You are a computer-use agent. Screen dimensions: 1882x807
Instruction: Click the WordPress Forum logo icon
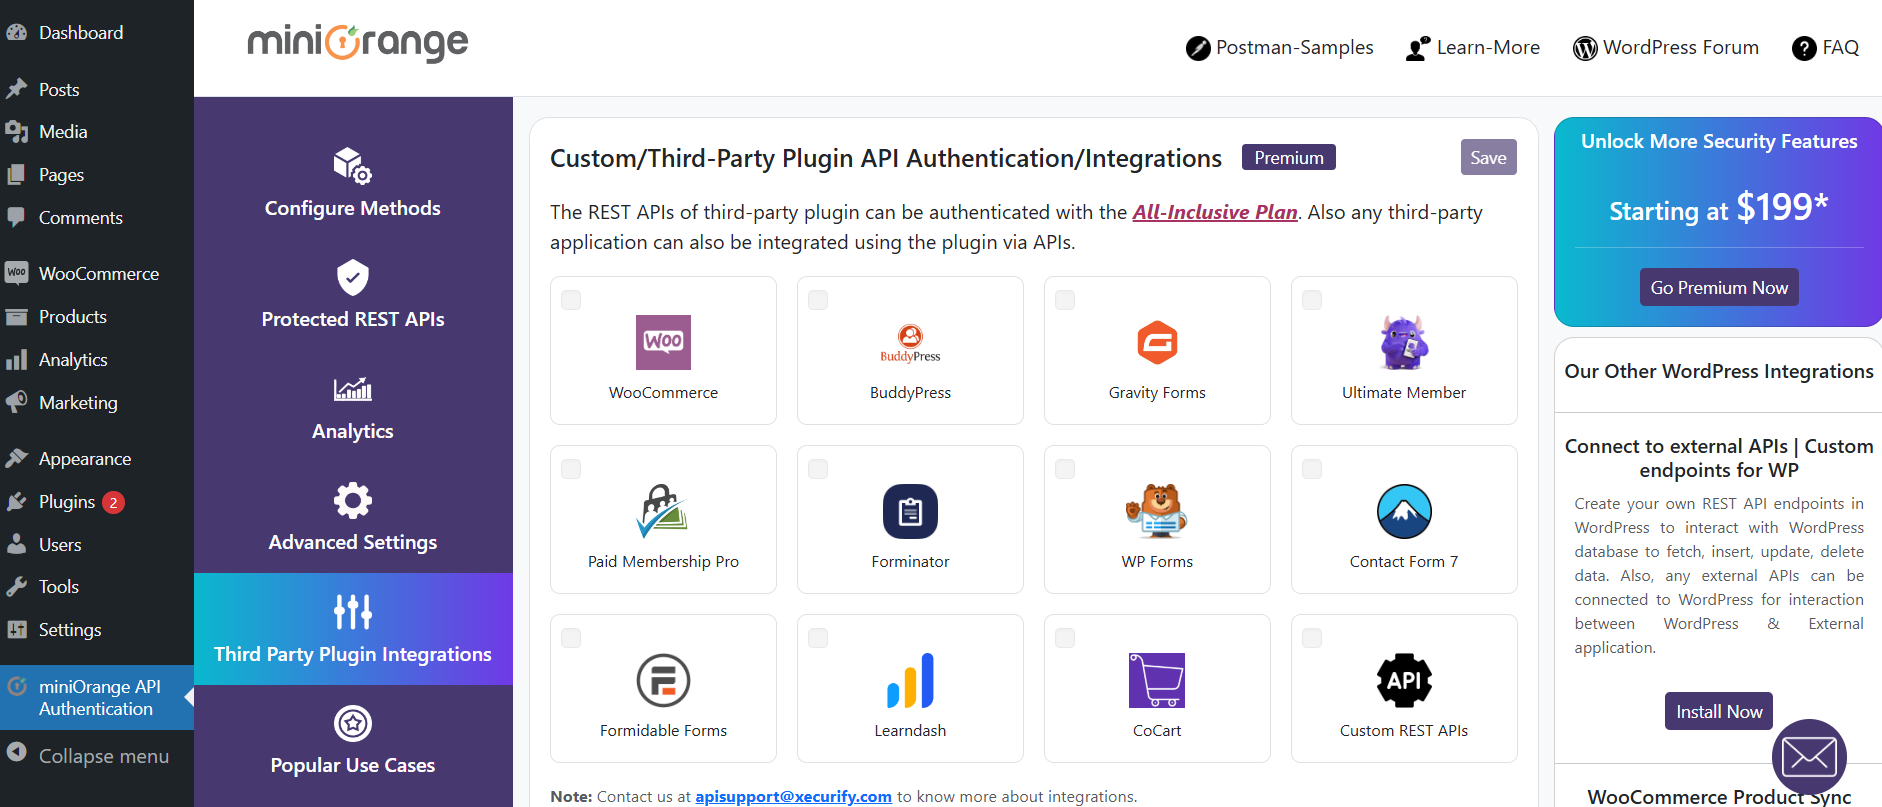point(1585,48)
